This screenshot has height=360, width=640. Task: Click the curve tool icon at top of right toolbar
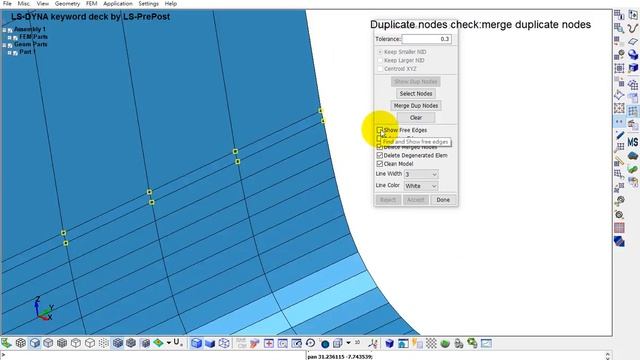click(633, 28)
